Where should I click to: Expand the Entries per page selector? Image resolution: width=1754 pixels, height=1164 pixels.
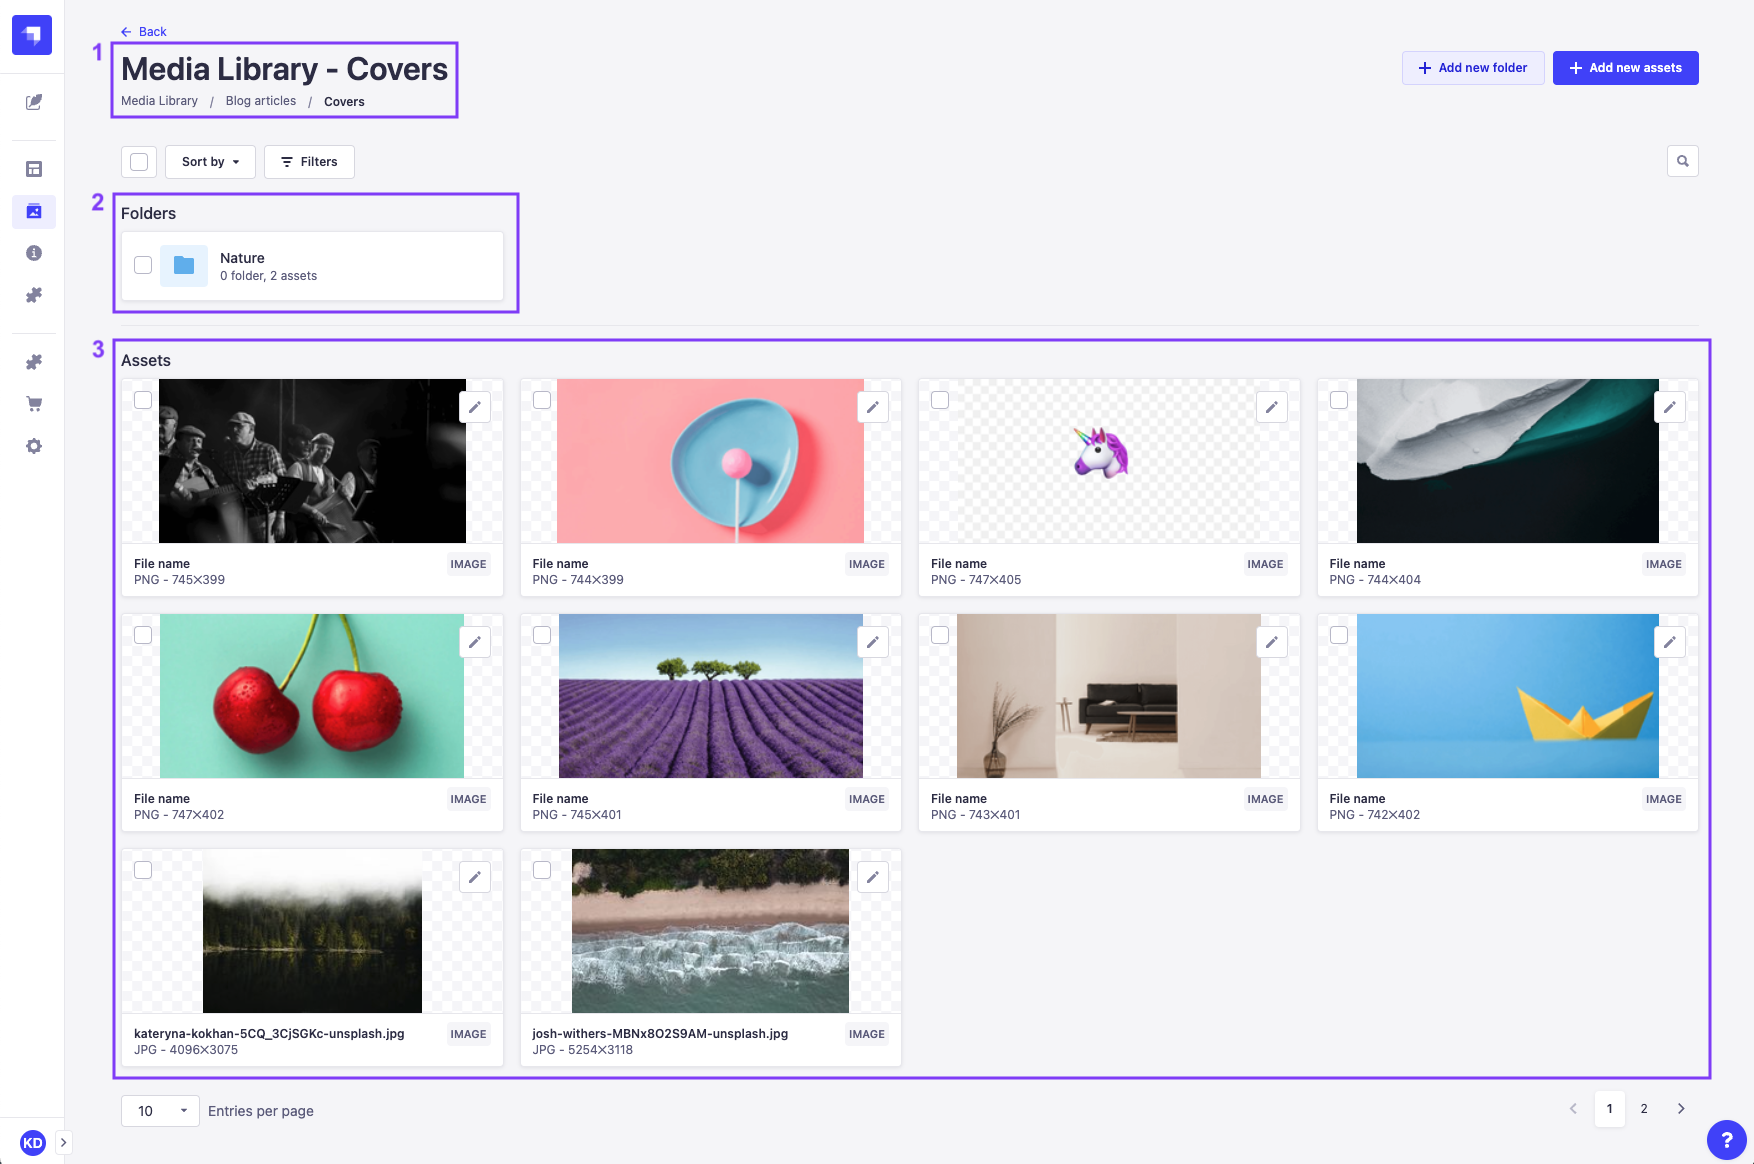coord(159,1110)
